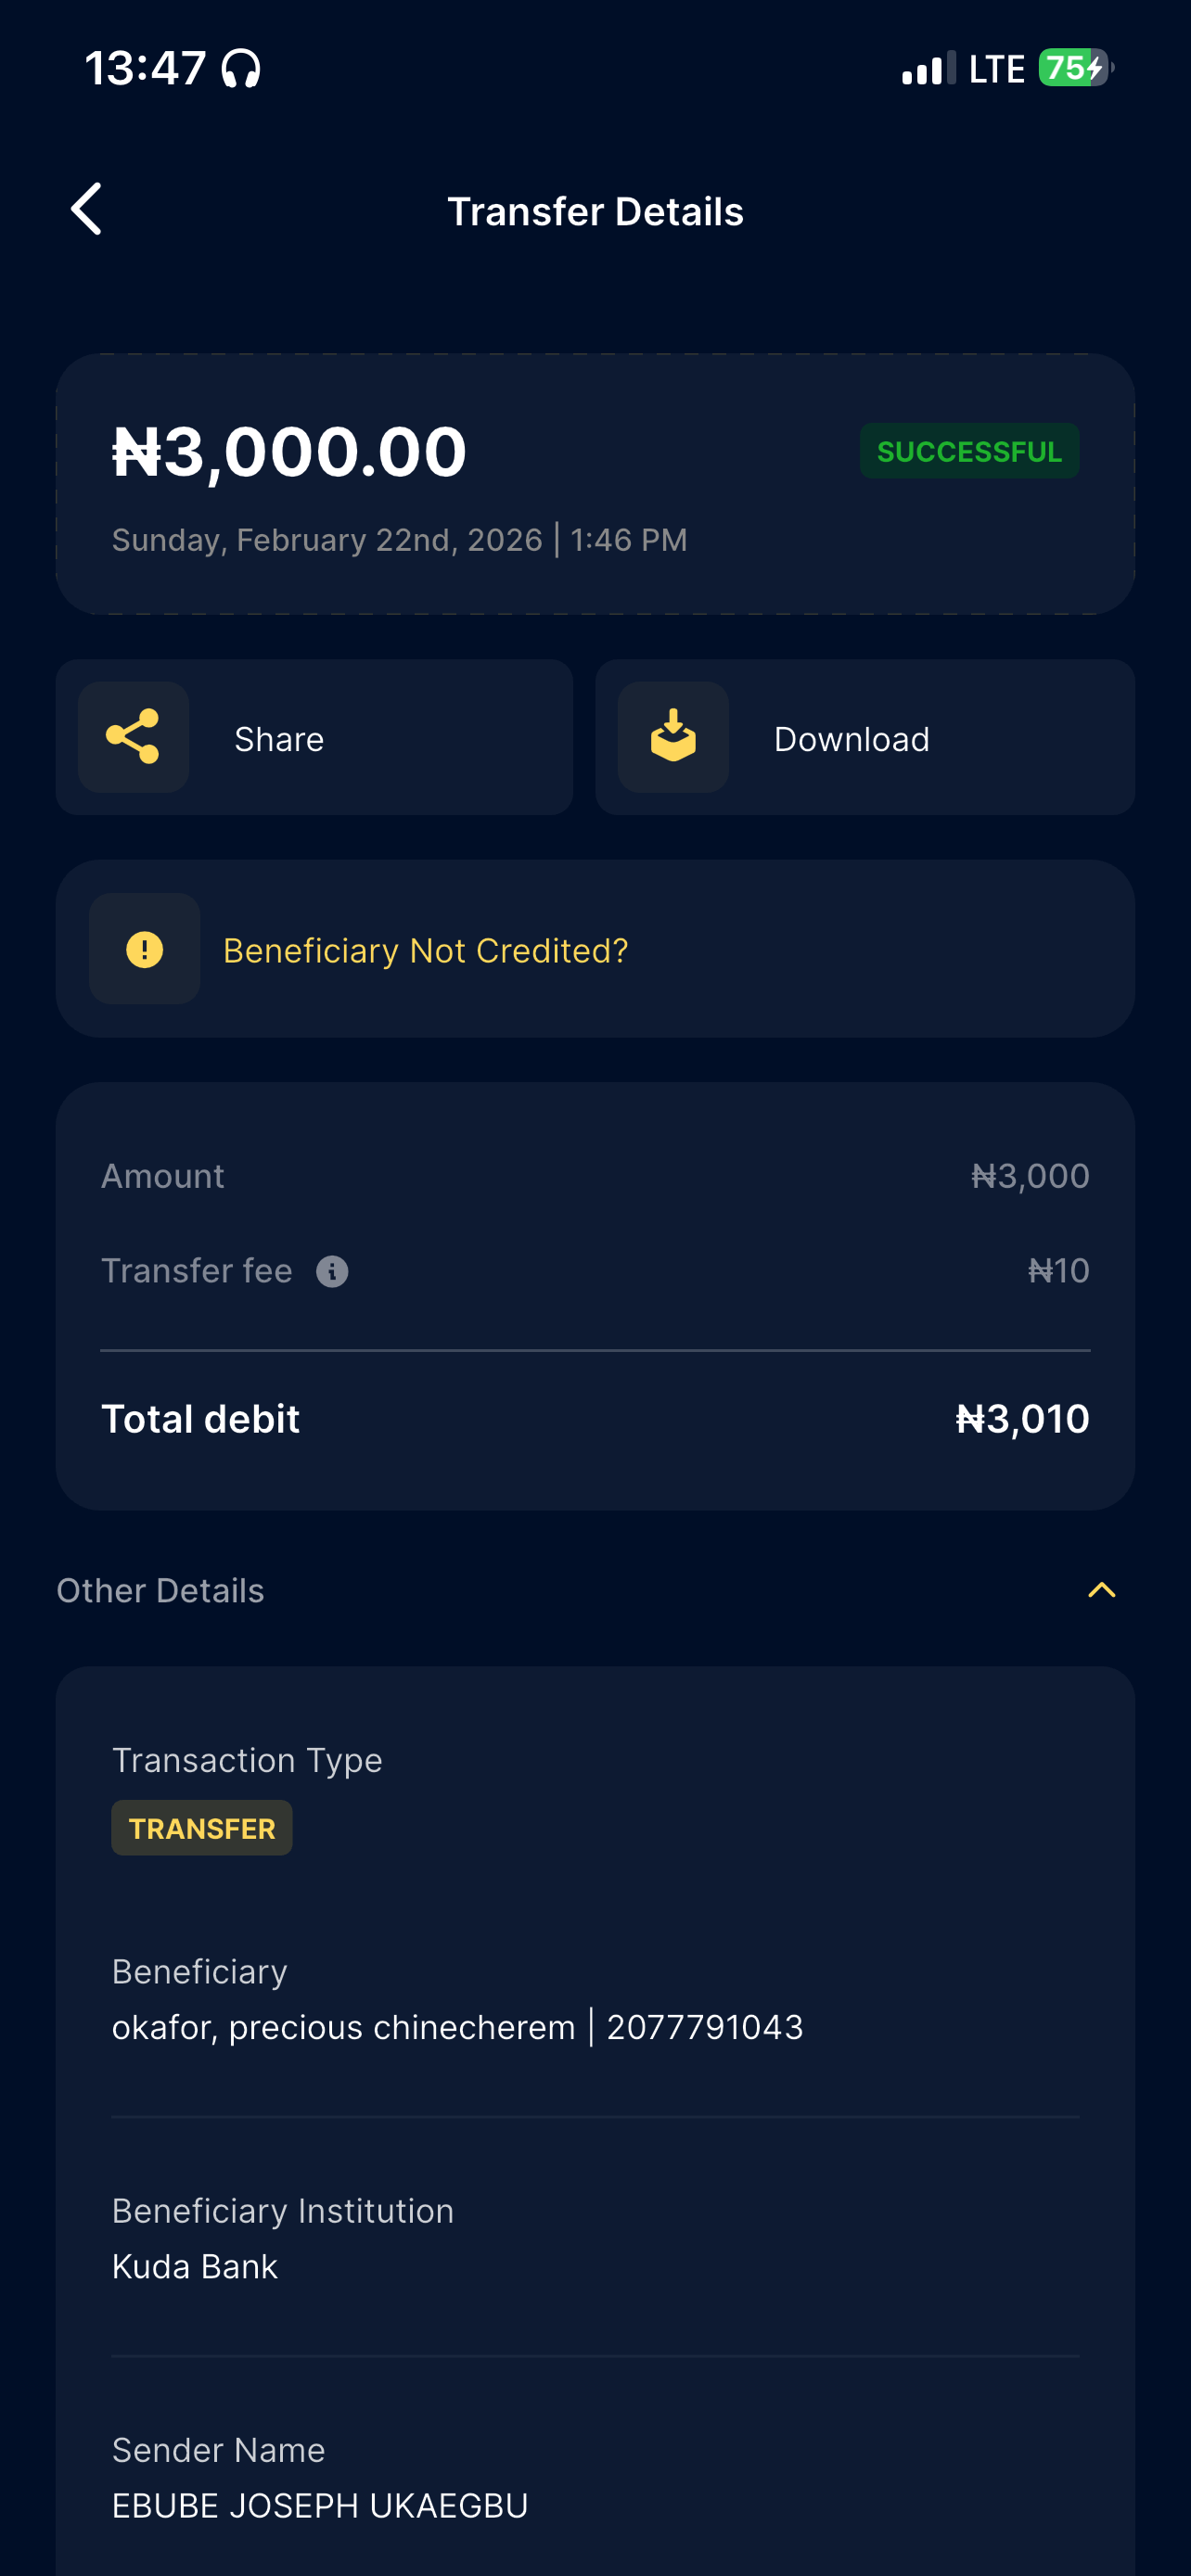Tap the TRANSFER transaction type tag
This screenshot has width=1191, height=2576.
pyautogui.click(x=202, y=1828)
